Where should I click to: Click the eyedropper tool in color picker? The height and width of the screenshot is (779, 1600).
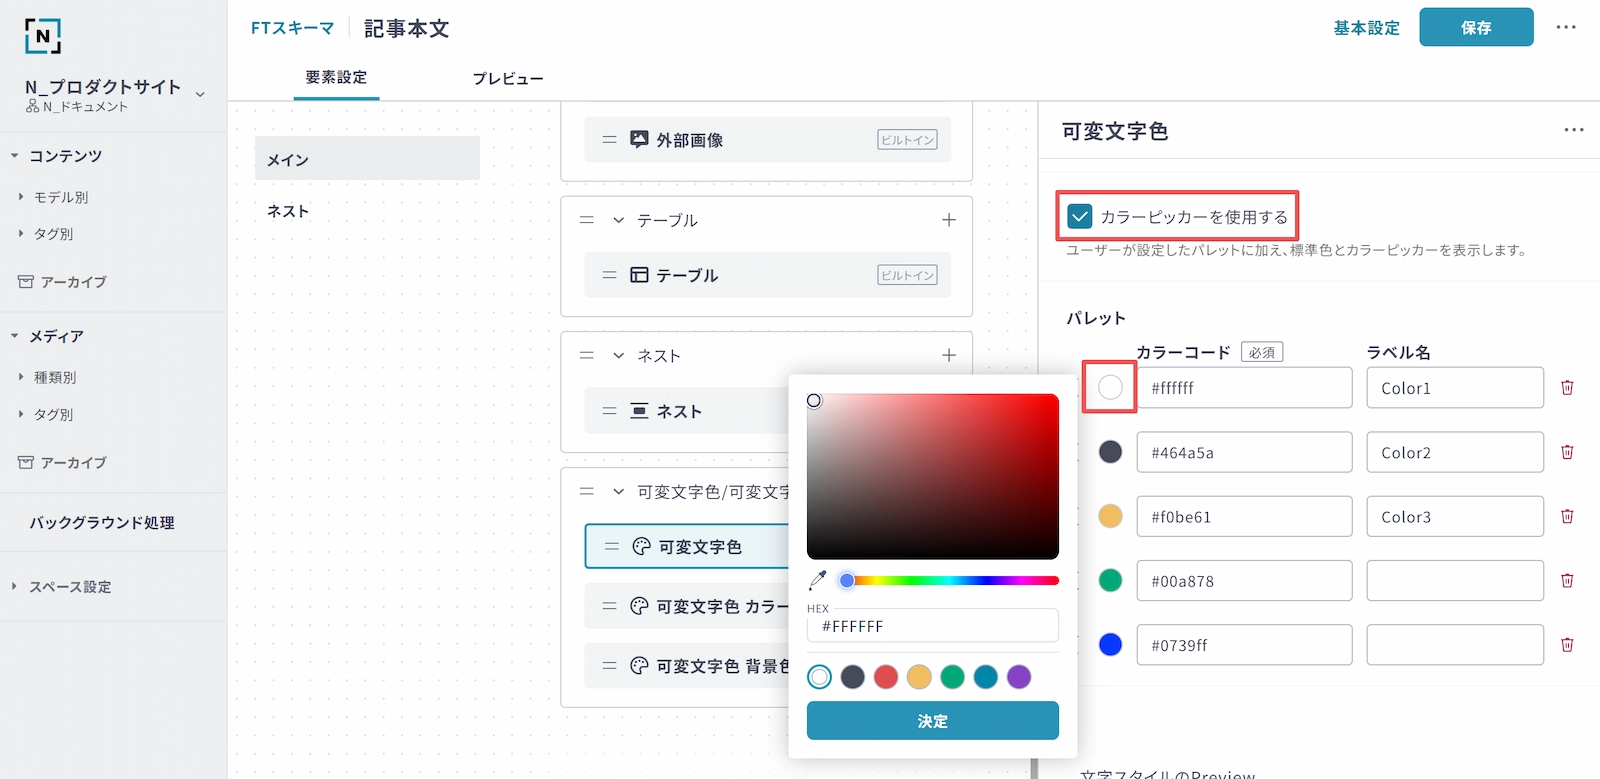tap(818, 580)
